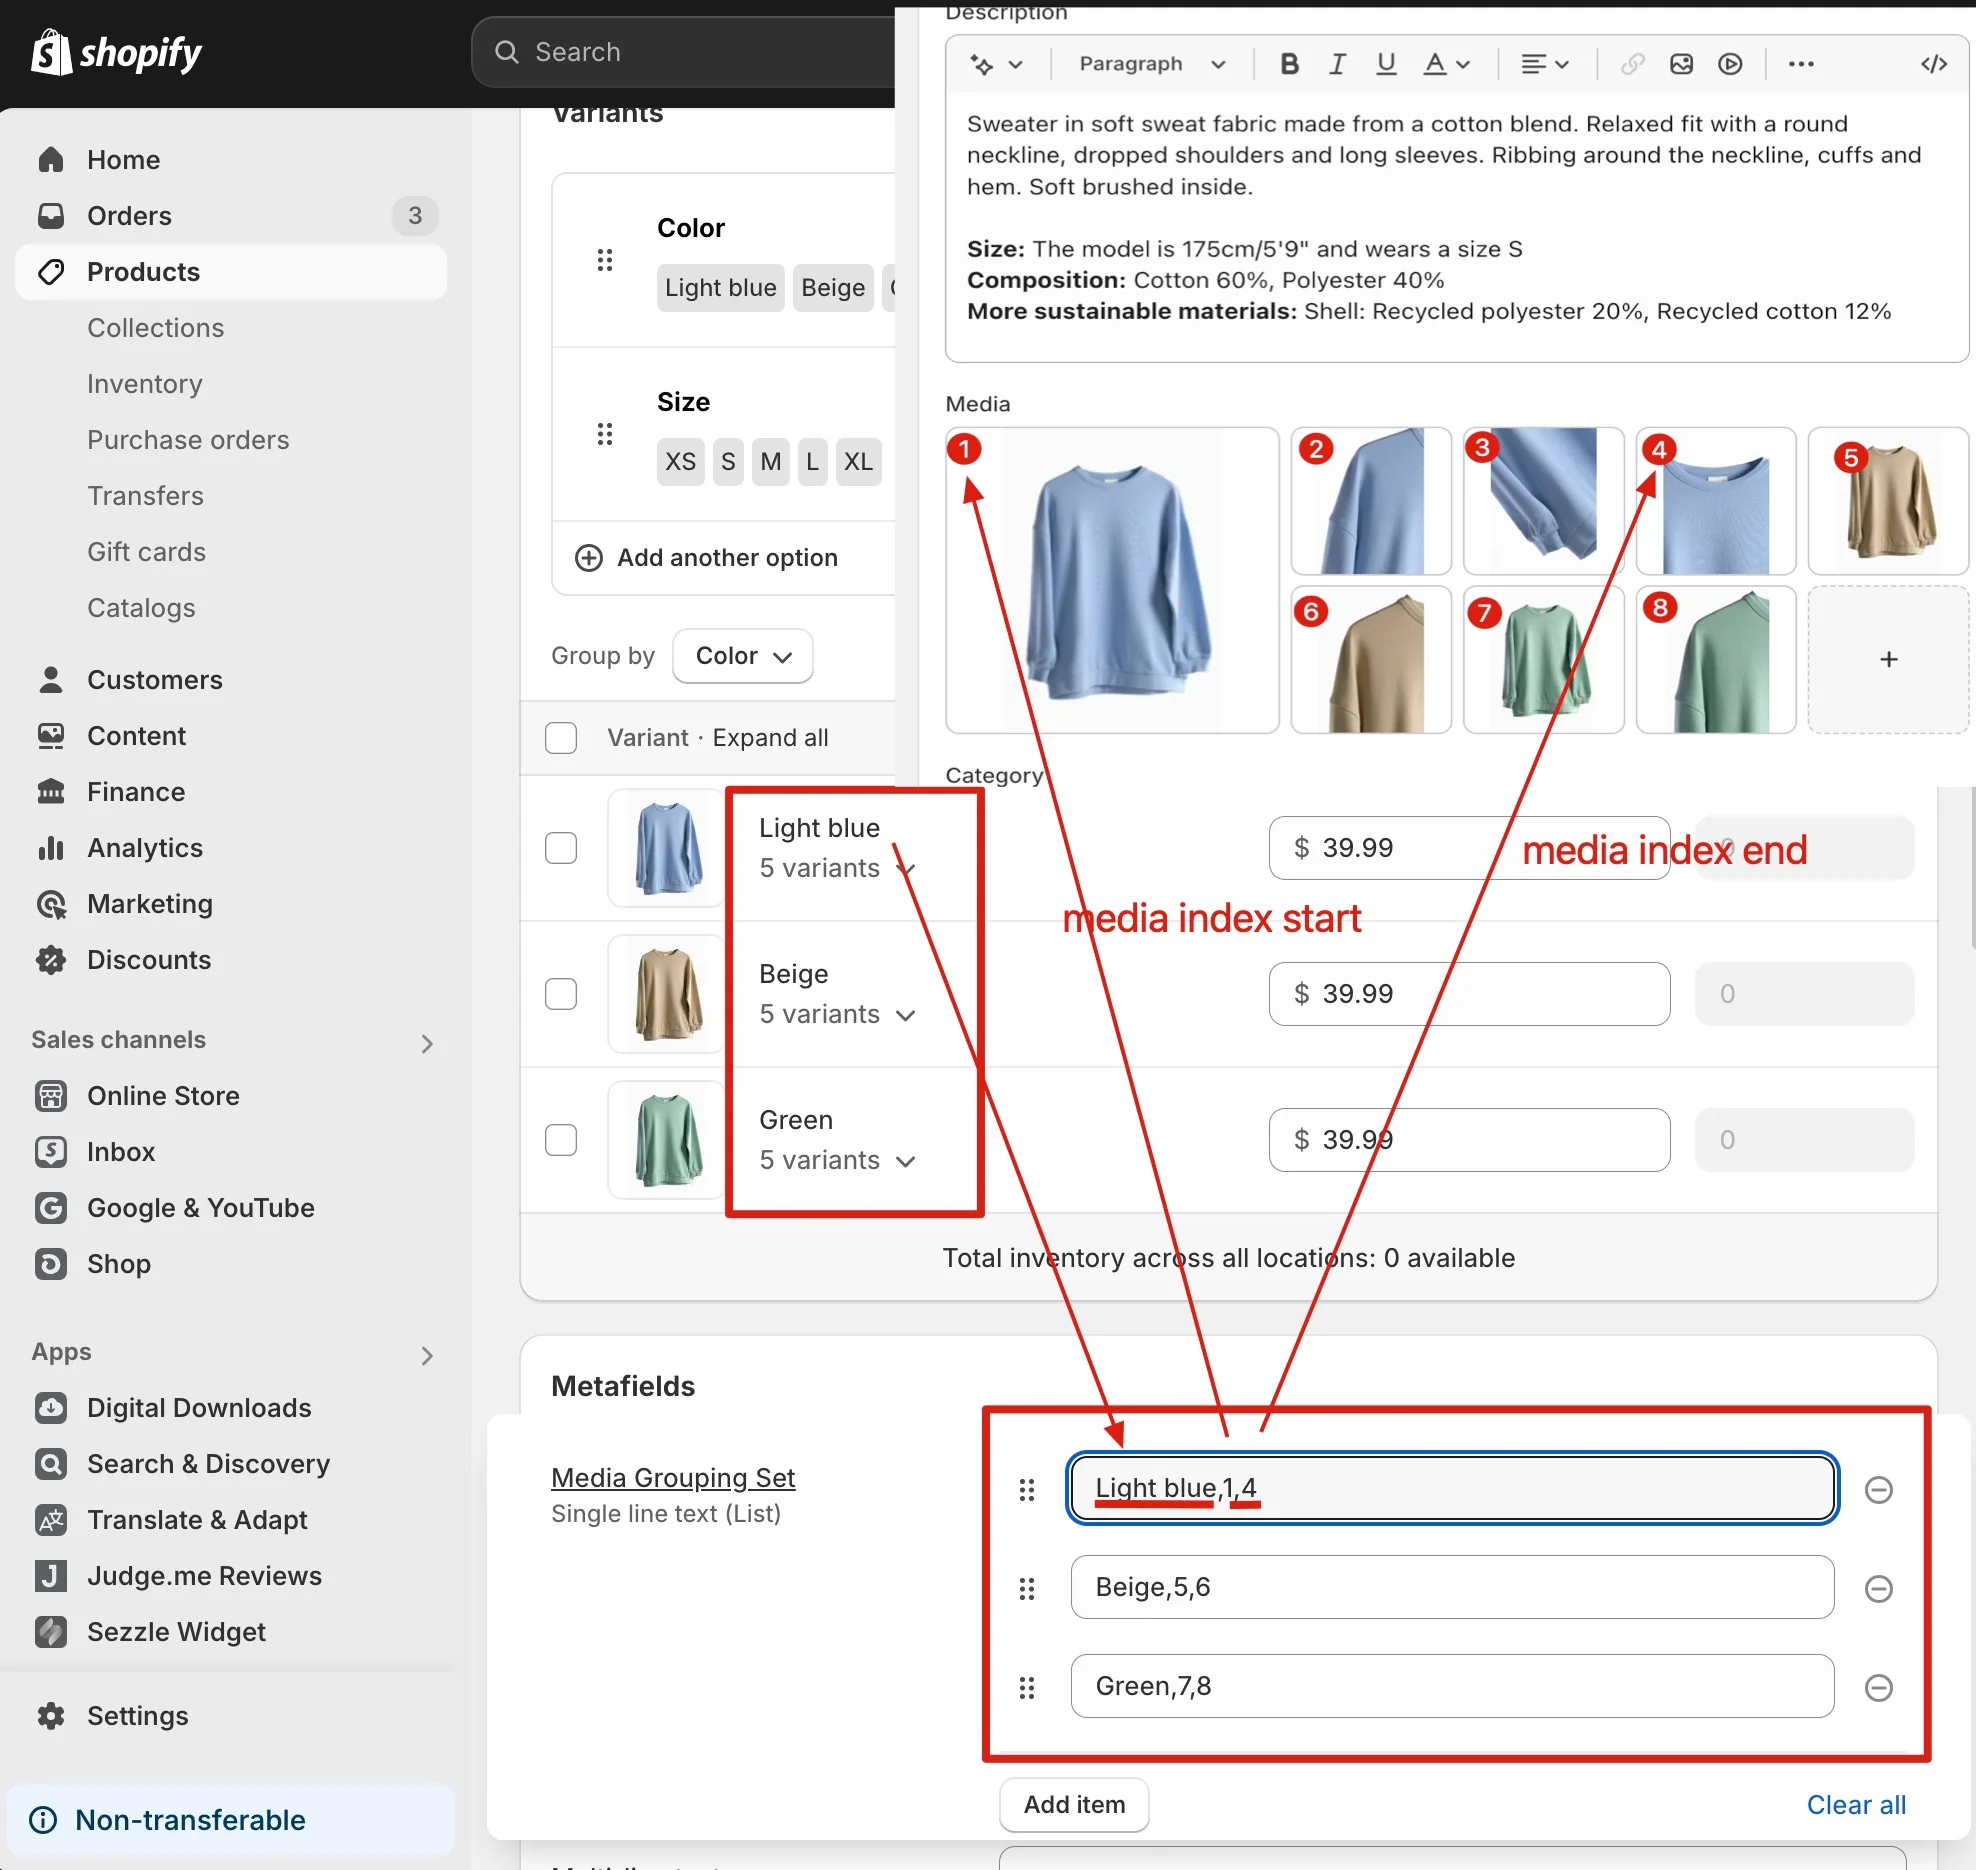Click the Discounts badge icon

coord(51,960)
